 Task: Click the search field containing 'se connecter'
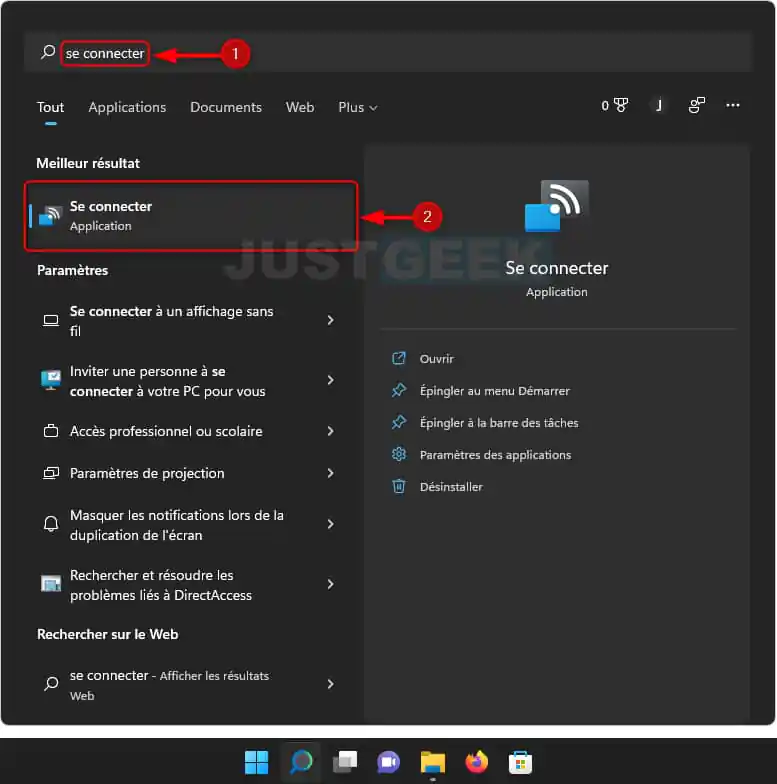coord(388,52)
